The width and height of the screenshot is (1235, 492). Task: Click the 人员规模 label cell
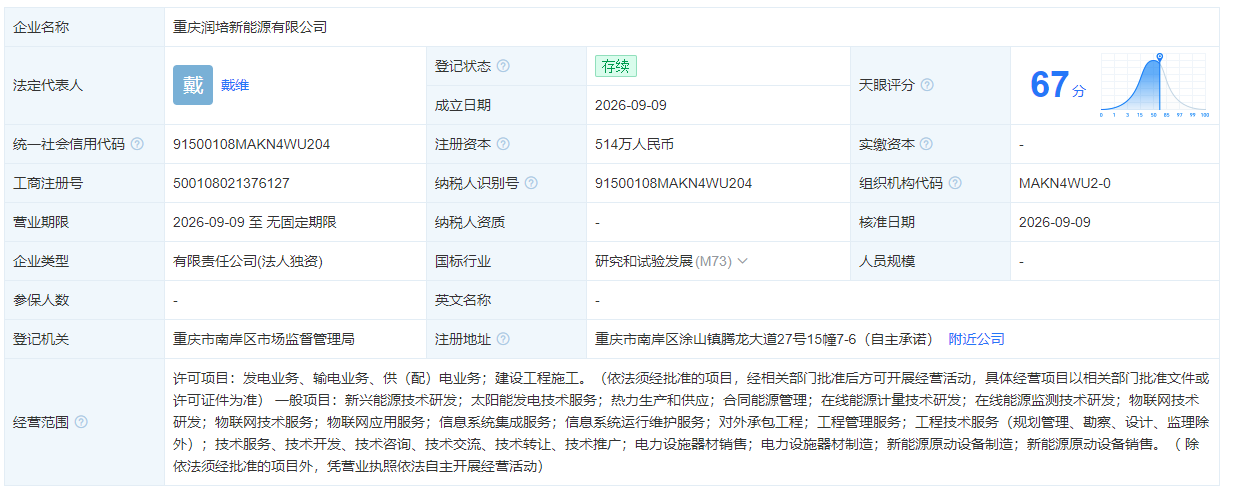[x=930, y=261]
